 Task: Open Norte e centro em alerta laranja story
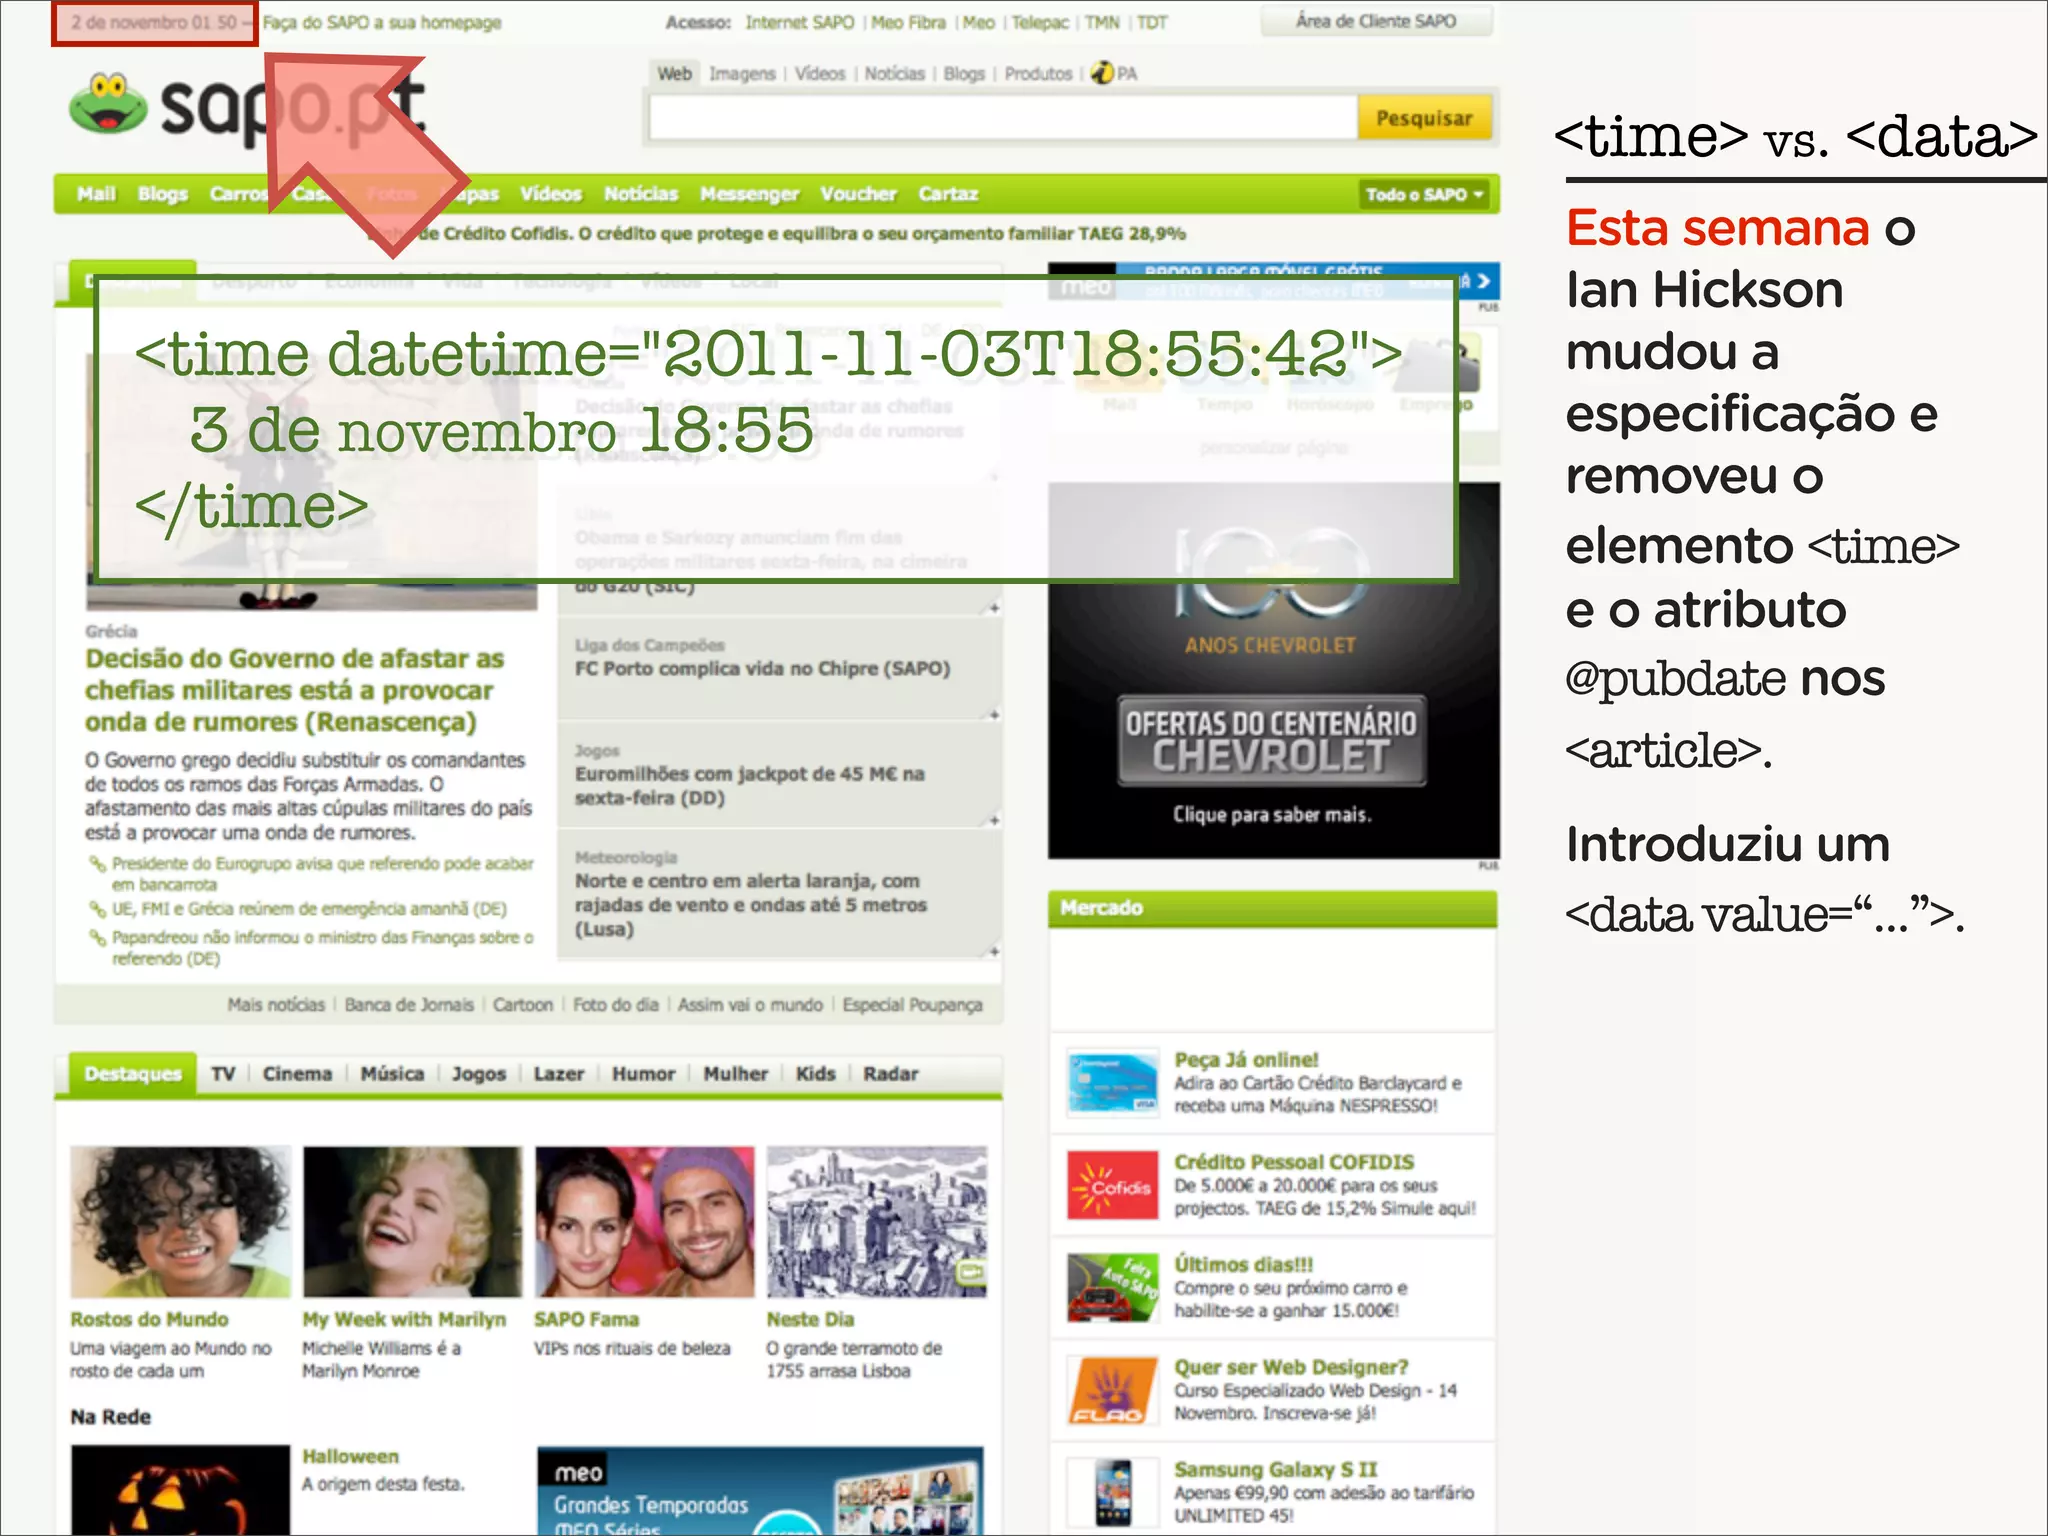tap(750, 905)
